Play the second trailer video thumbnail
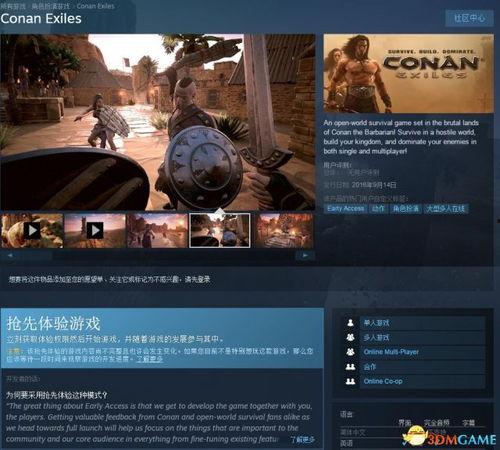Image resolution: width=500 pixels, height=450 pixels. [x=95, y=231]
